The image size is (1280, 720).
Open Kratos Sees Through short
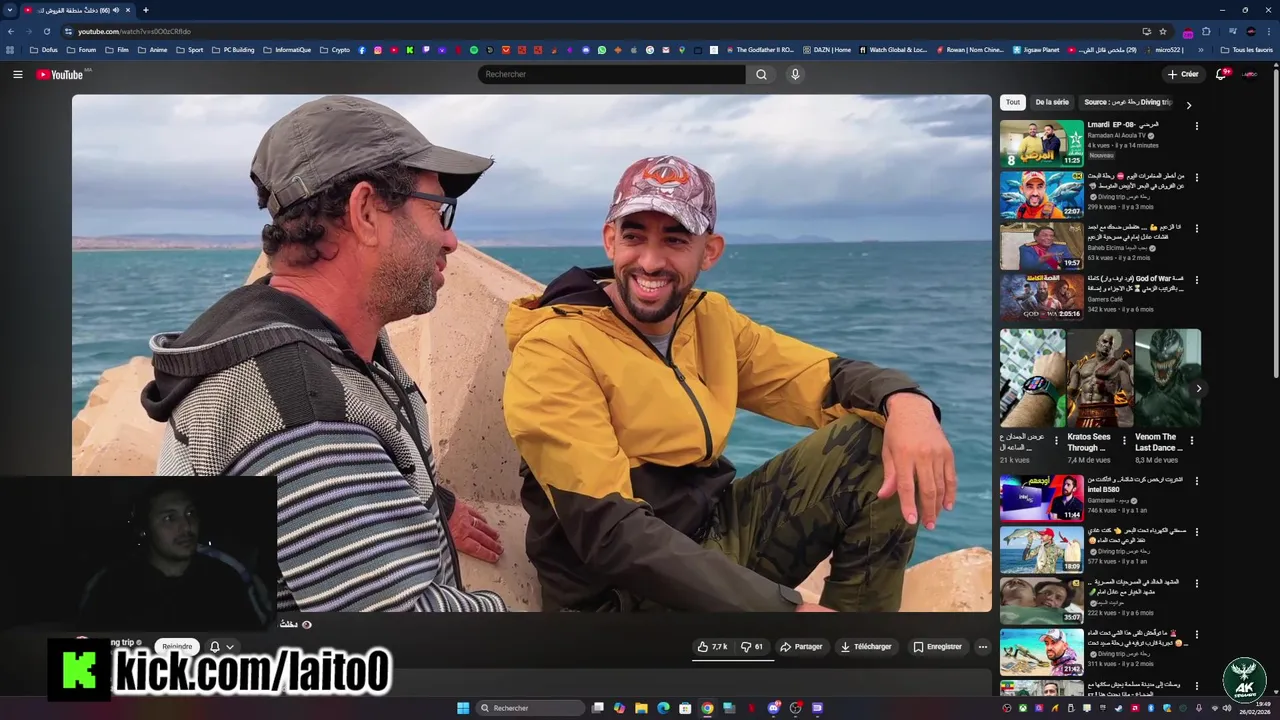point(1100,378)
